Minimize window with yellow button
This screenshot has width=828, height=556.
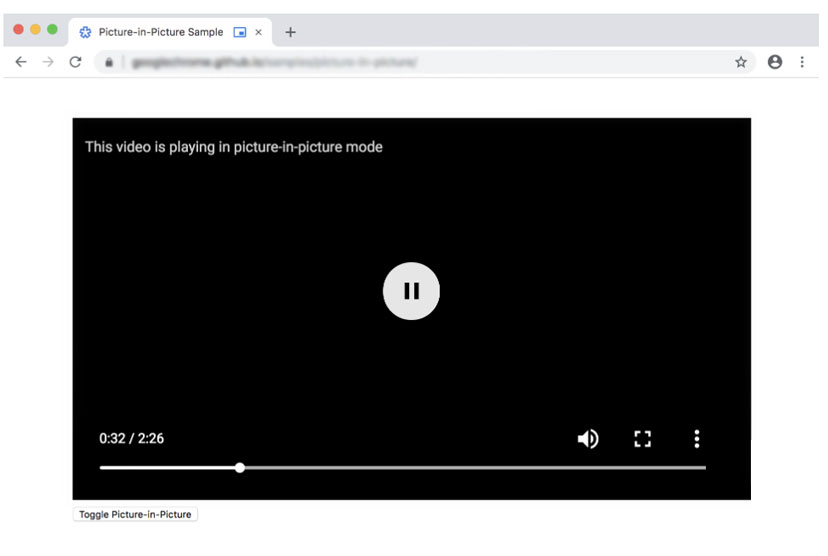[35, 29]
